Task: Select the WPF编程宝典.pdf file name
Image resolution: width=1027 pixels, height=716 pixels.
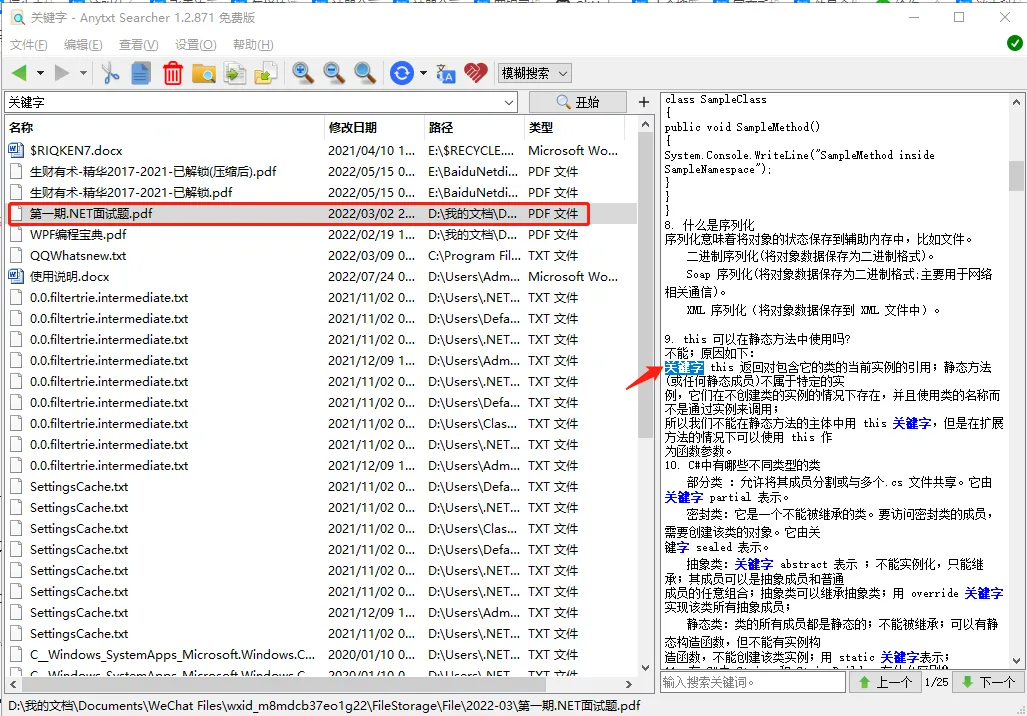Action: click(x=78, y=235)
